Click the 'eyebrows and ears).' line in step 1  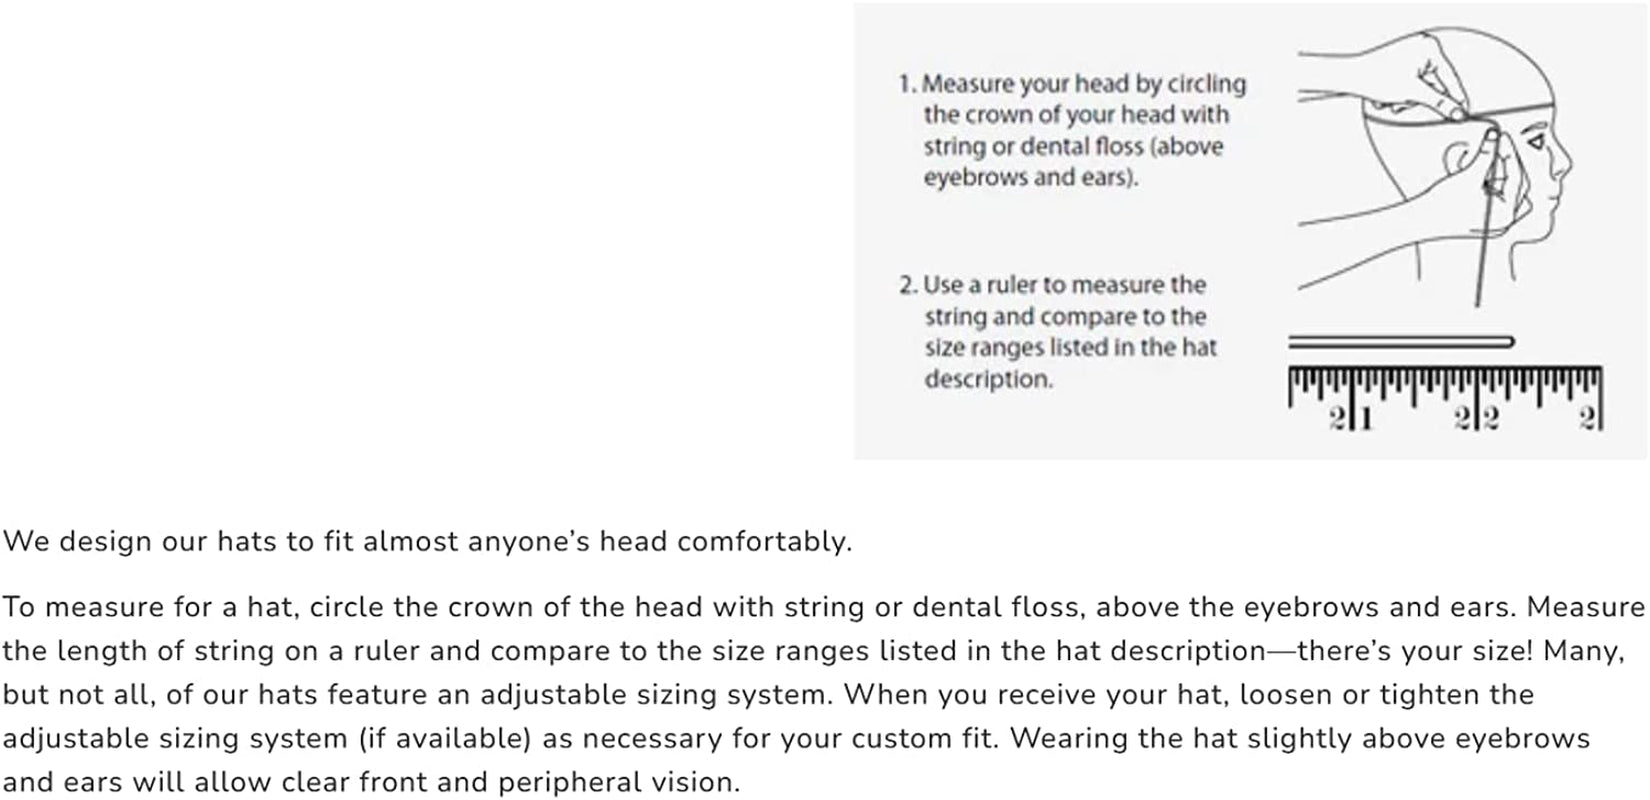1031,179
